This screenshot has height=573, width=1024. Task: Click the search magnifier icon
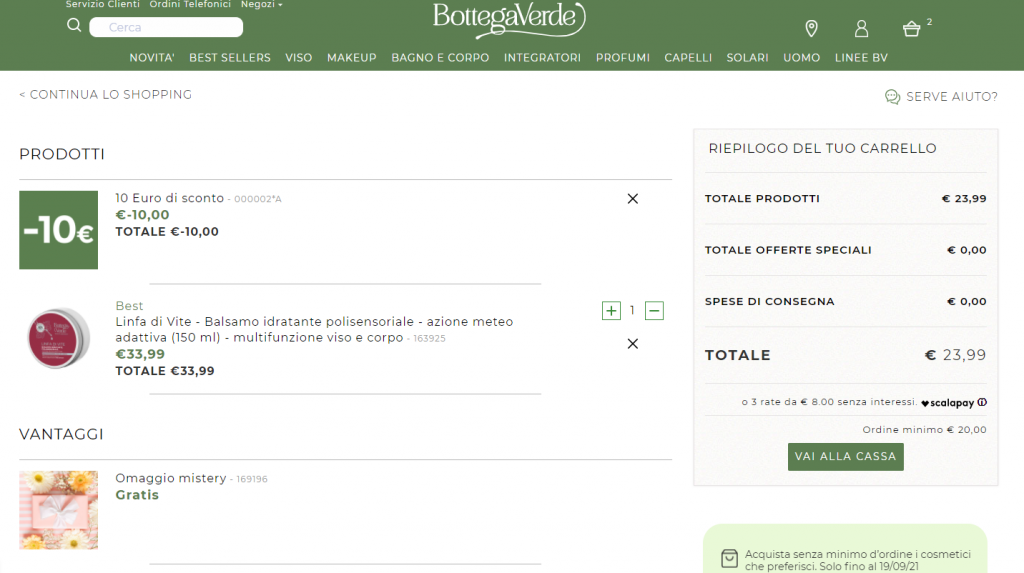74,26
